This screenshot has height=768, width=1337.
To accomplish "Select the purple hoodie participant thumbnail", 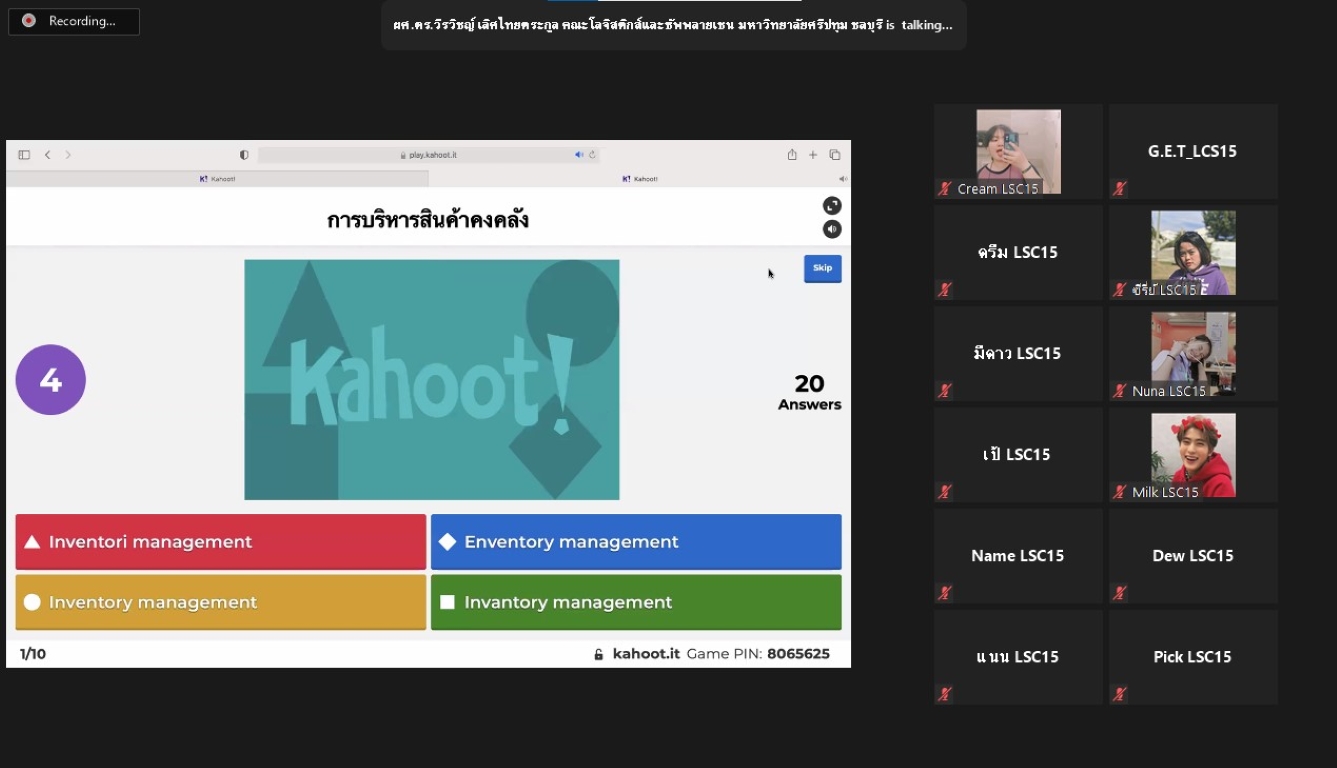I will 1193,252.
